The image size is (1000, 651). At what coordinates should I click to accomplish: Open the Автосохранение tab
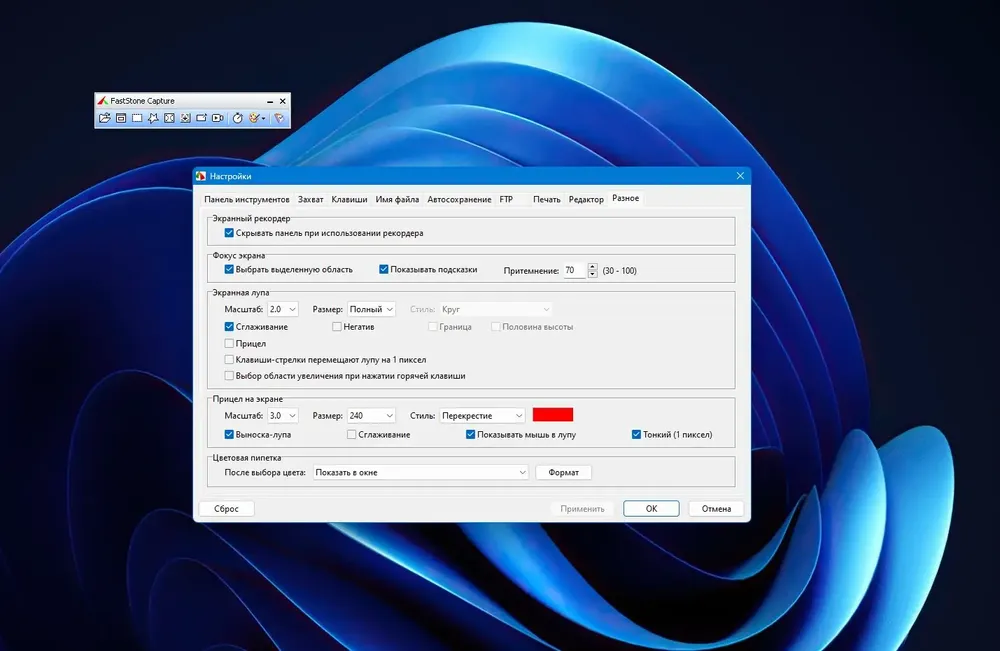click(x=459, y=200)
